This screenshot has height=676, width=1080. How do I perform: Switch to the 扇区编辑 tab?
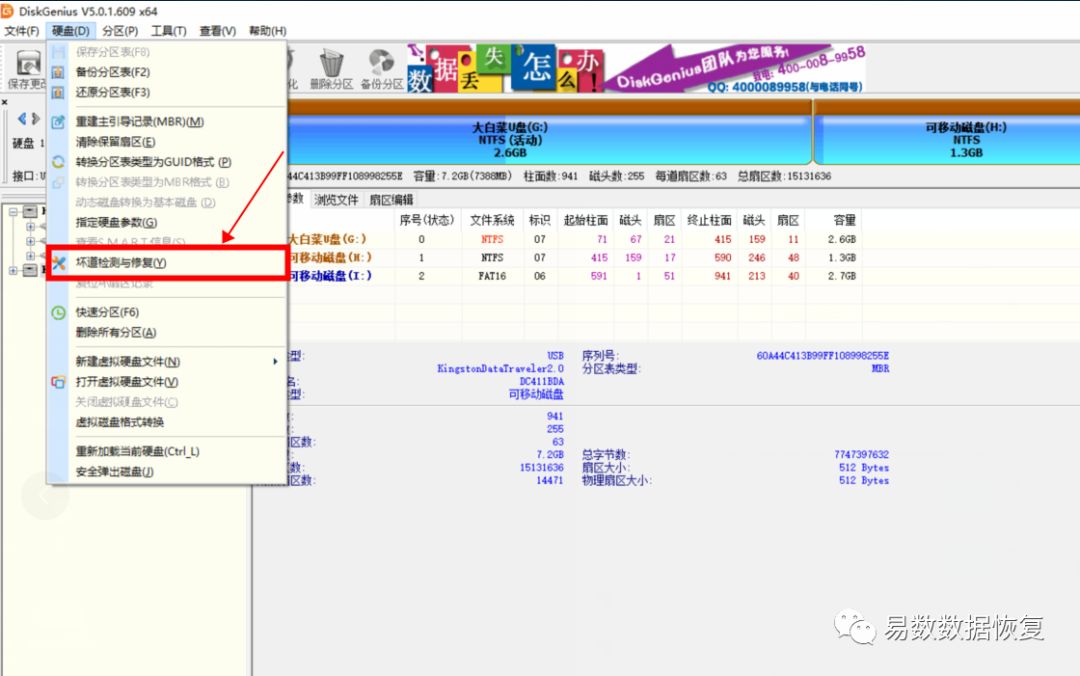point(391,200)
